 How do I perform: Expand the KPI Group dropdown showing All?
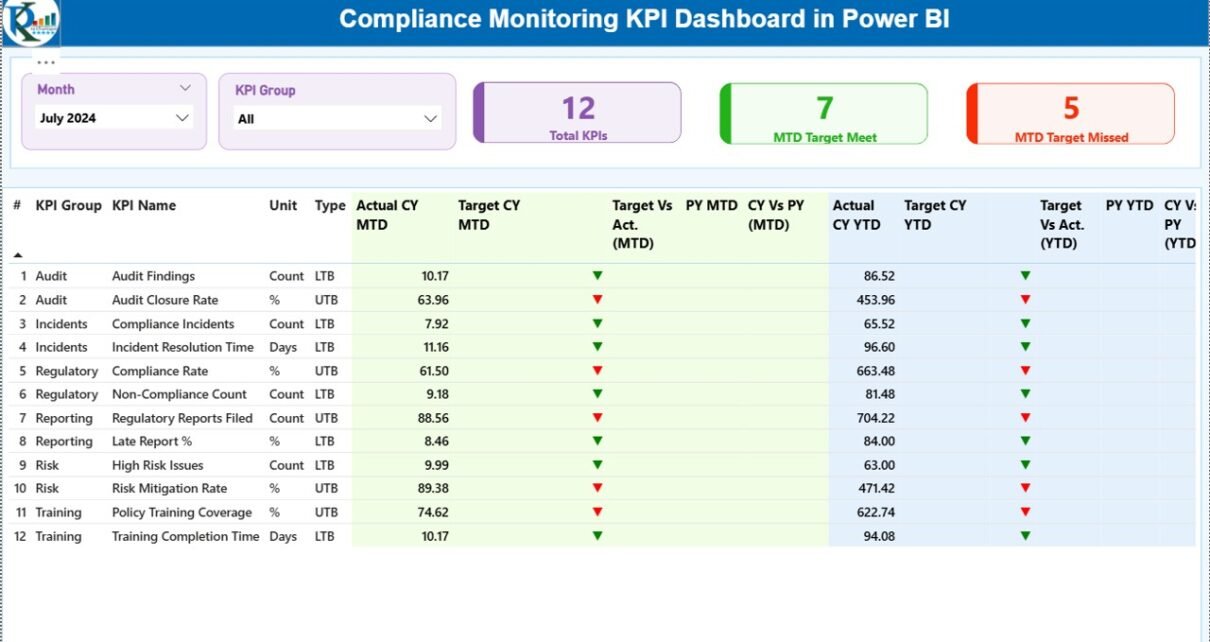431,119
